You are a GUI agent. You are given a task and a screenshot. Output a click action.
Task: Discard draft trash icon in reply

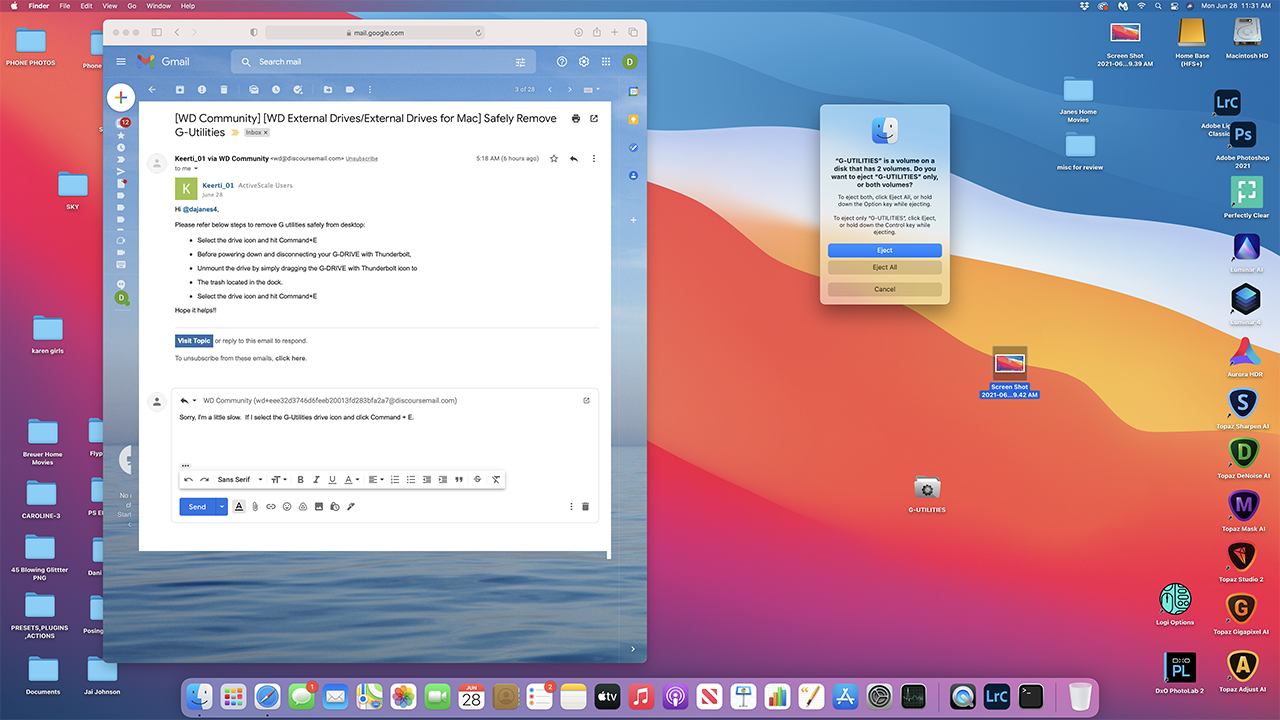tap(586, 507)
